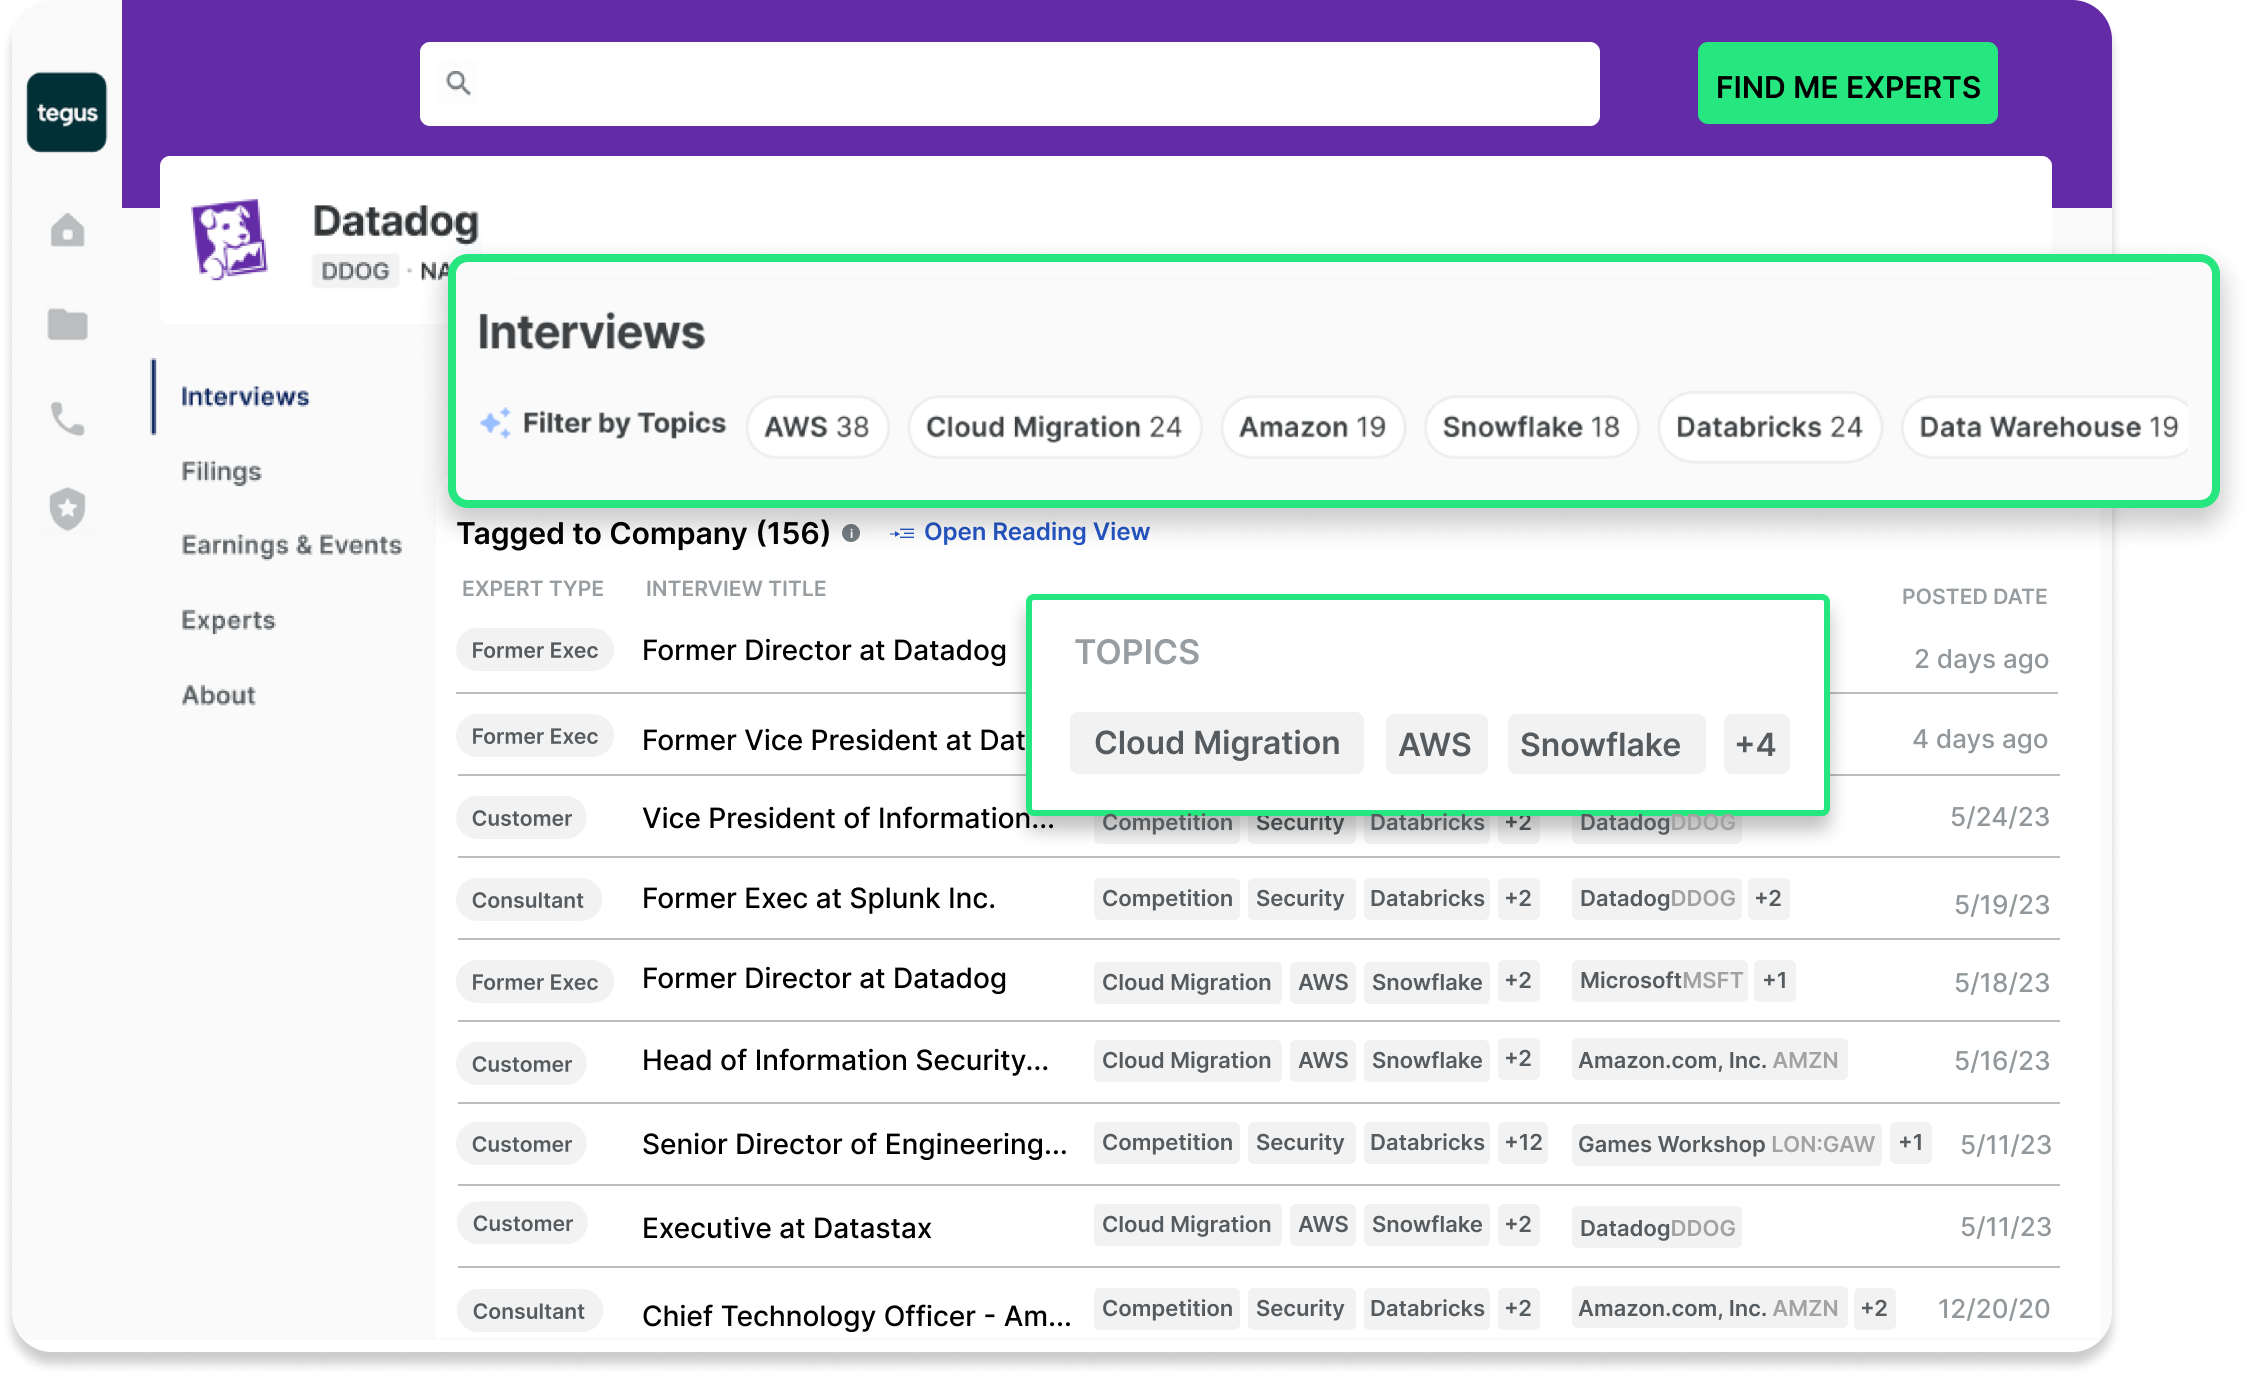
Task: Filter by Snowflake 18 topic chip
Action: click(x=1531, y=427)
